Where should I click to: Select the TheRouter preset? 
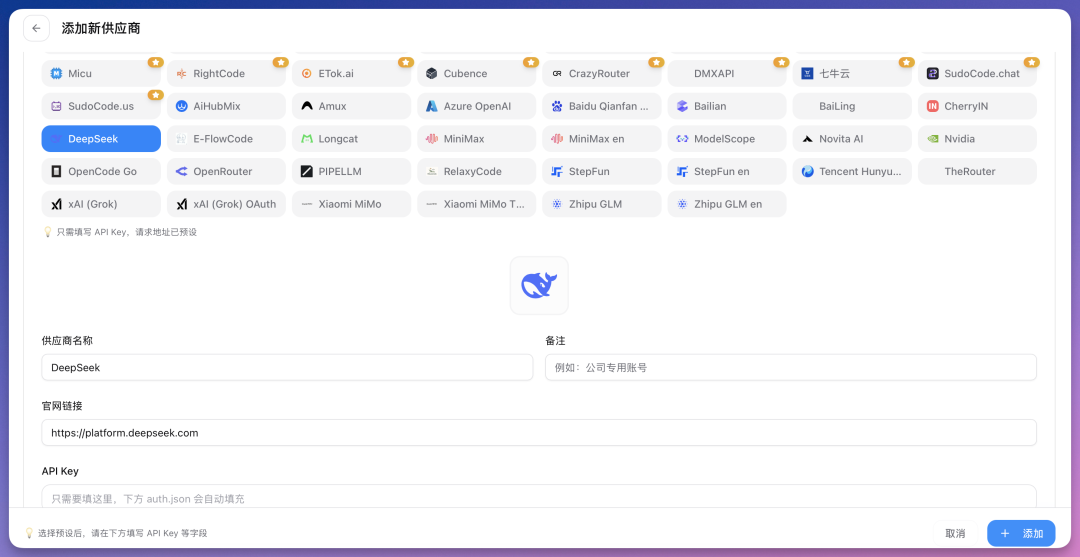pos(977,171)
